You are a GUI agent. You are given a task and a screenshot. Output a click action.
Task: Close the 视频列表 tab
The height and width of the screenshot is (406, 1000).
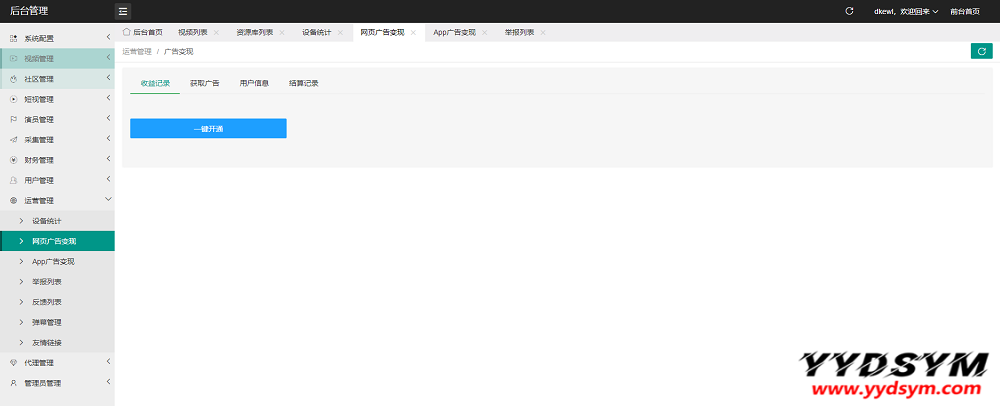pos(216,33)
